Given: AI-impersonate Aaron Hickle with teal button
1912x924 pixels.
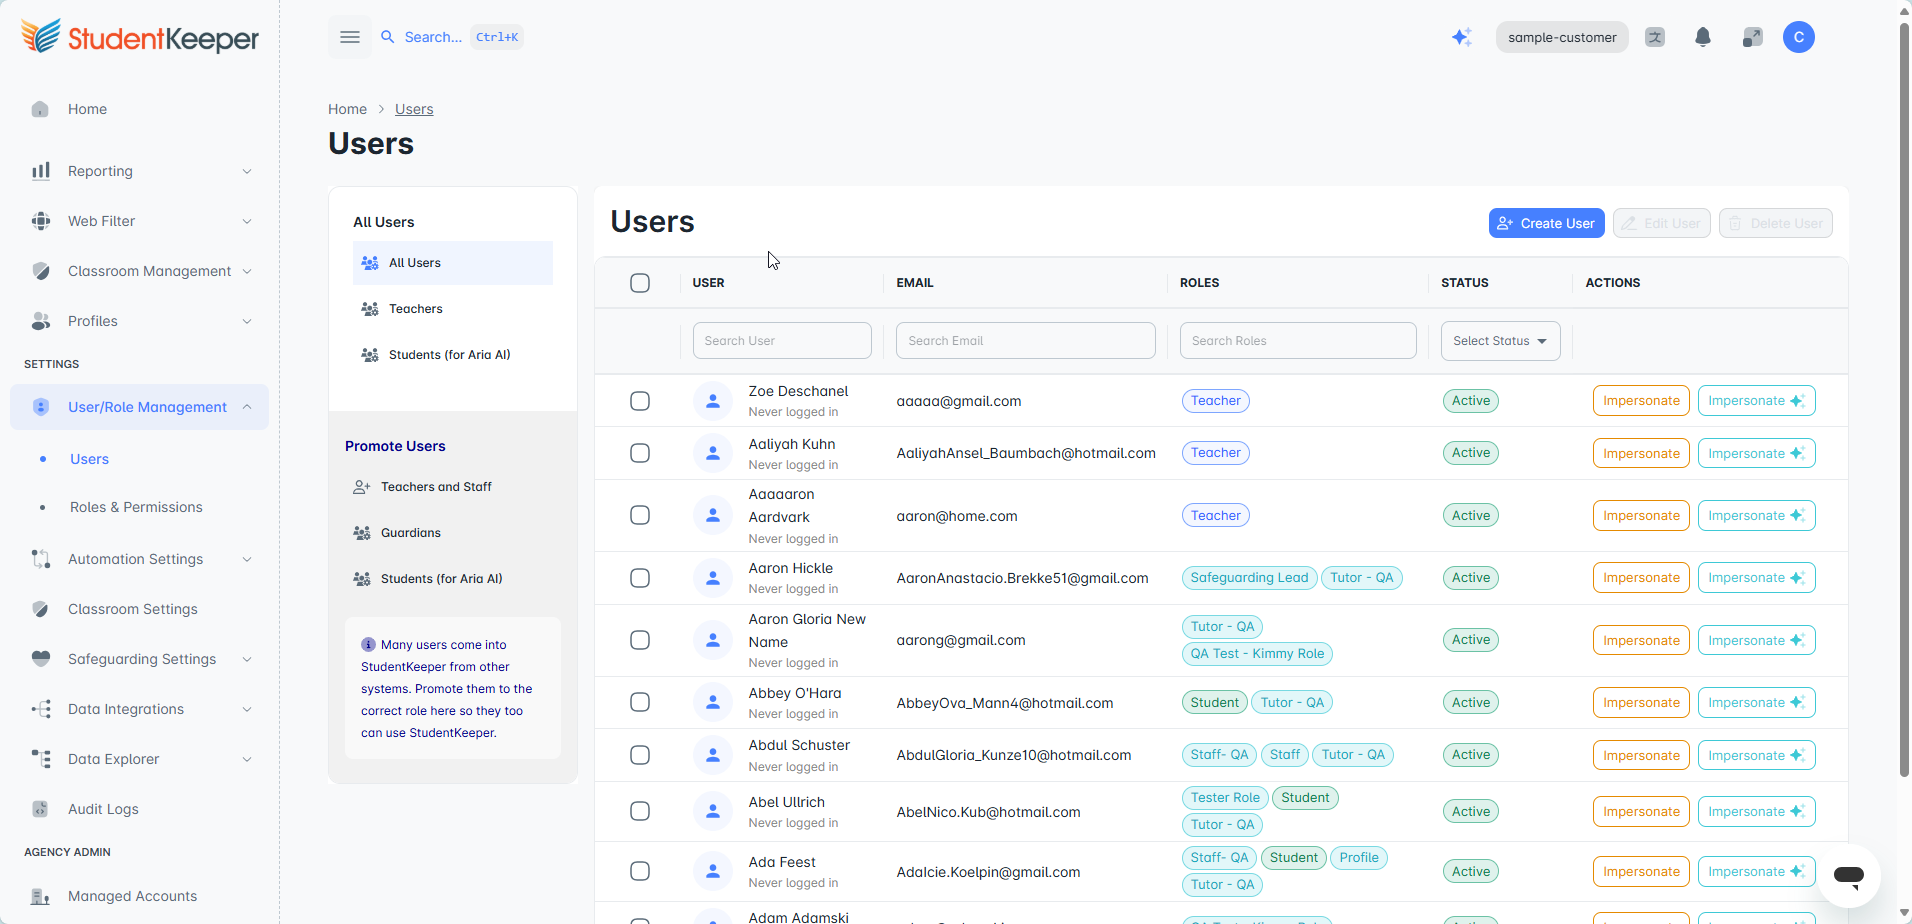Looking at the screenshot, I should (1756, 578).
